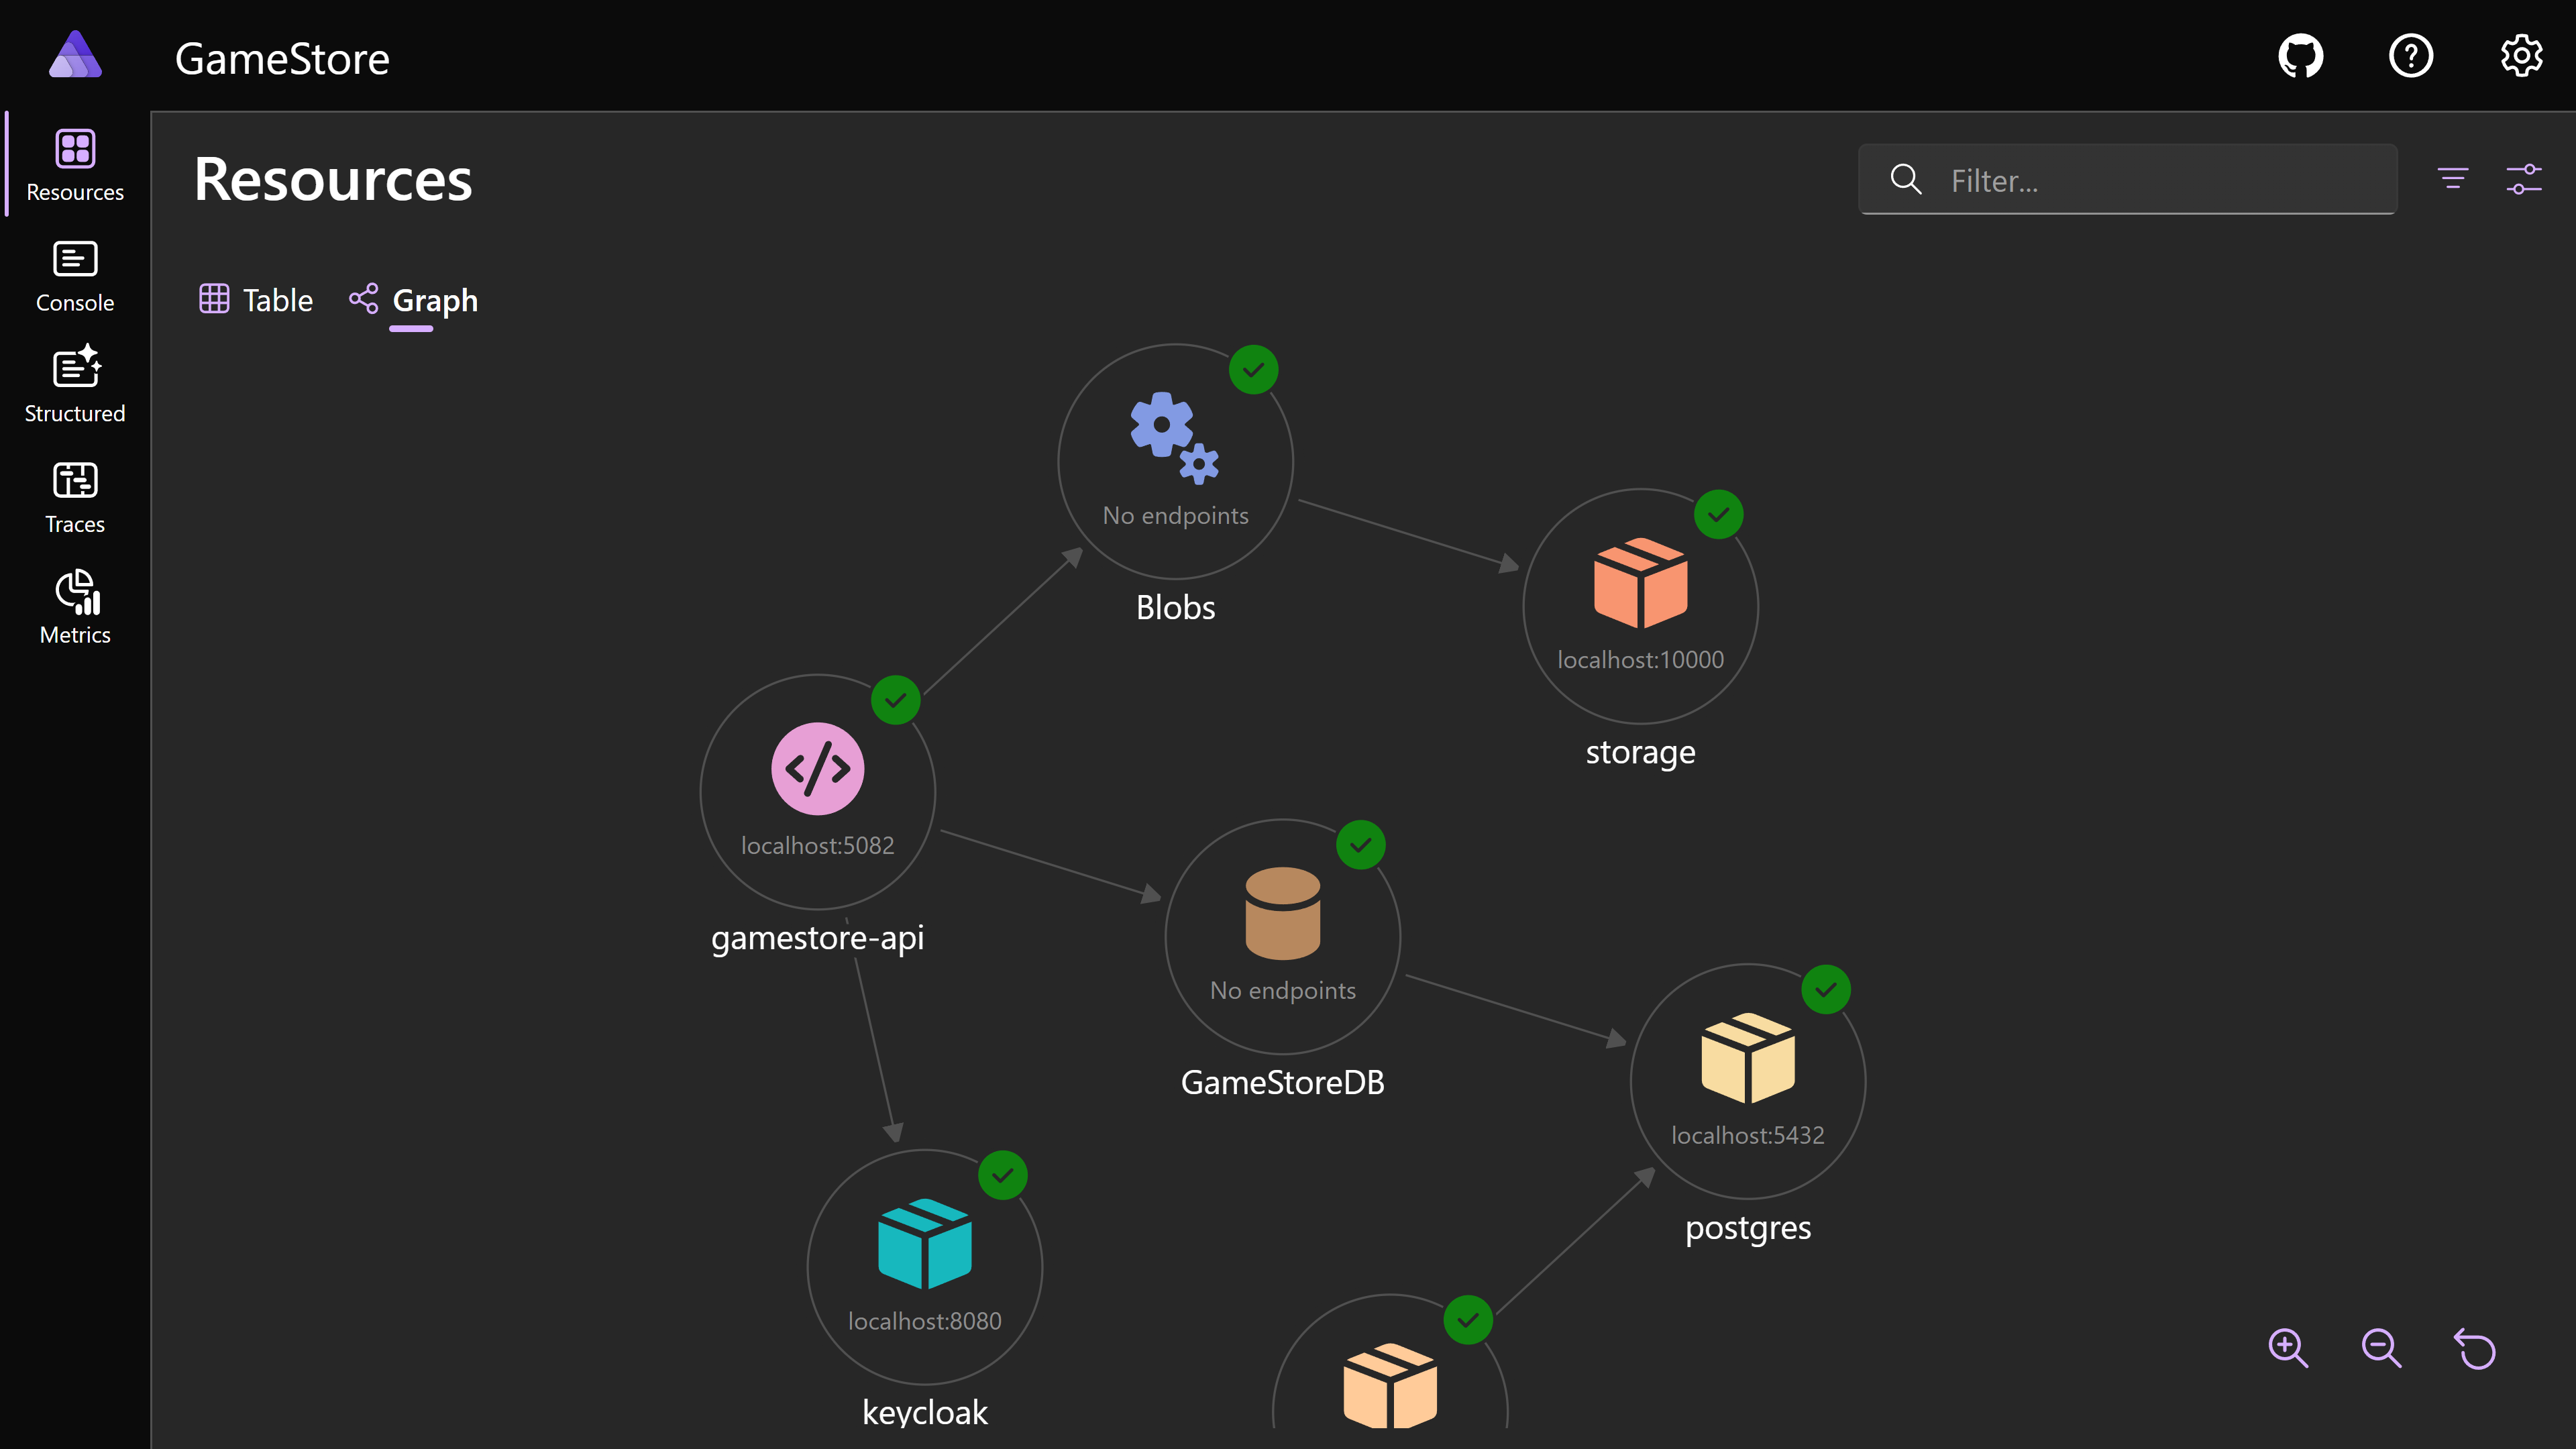Zoom out of the graph
The width and height of the screenshot is (2576, 1449).
tap(2382, 1348)
